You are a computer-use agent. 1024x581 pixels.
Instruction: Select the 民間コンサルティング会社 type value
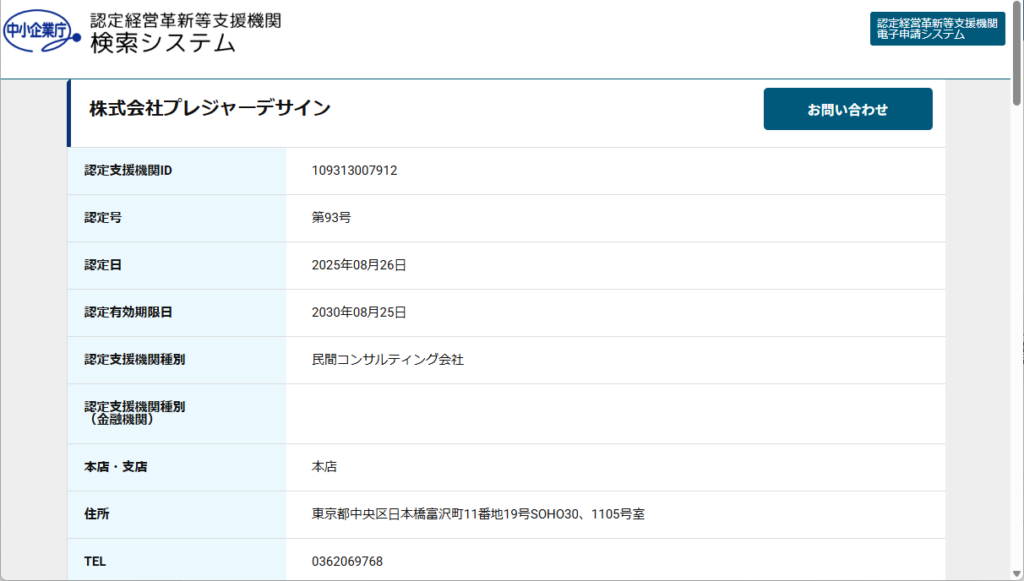(388, 359)
